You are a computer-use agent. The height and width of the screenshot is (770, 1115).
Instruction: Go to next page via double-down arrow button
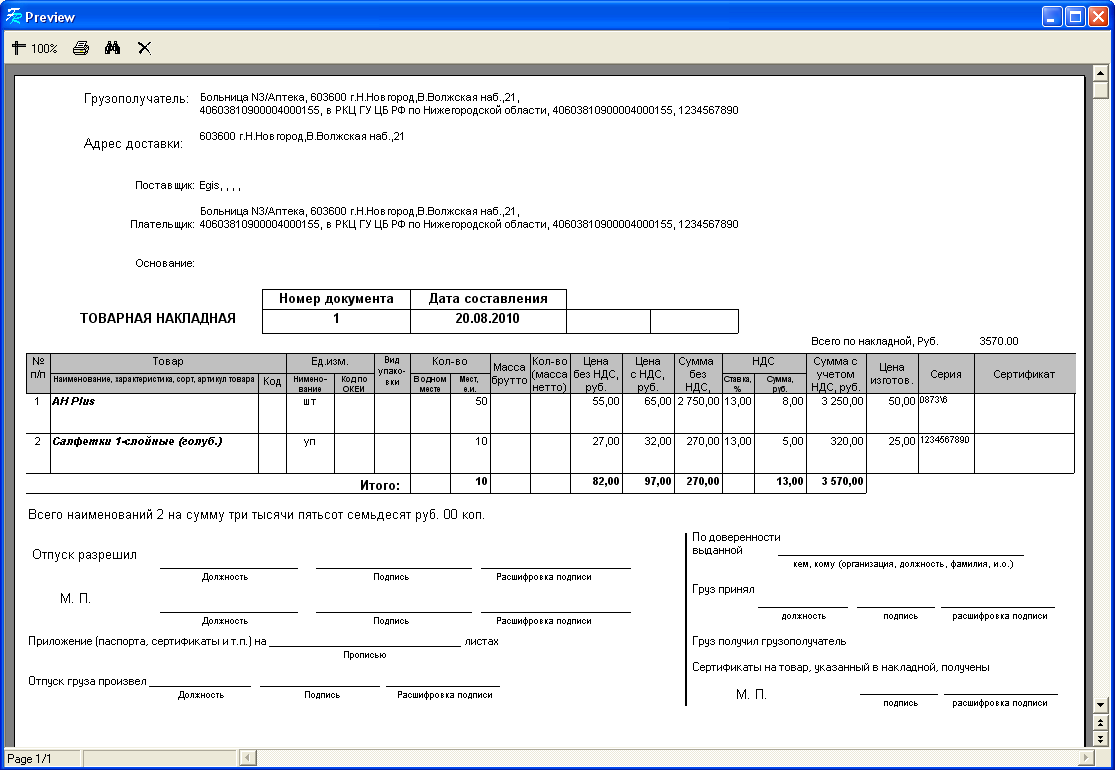click(x=1100, y=738)
